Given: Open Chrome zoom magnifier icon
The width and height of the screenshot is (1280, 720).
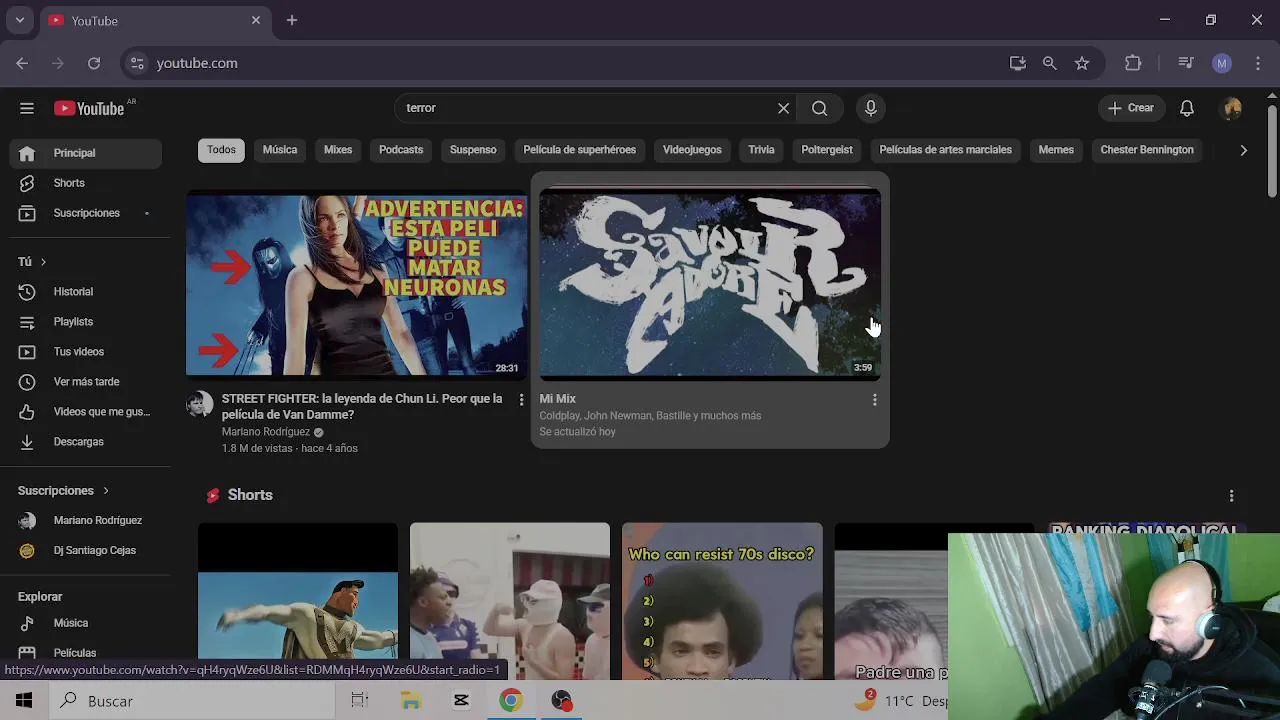Looking at the screenshot, I should (x=1049, y=63).
